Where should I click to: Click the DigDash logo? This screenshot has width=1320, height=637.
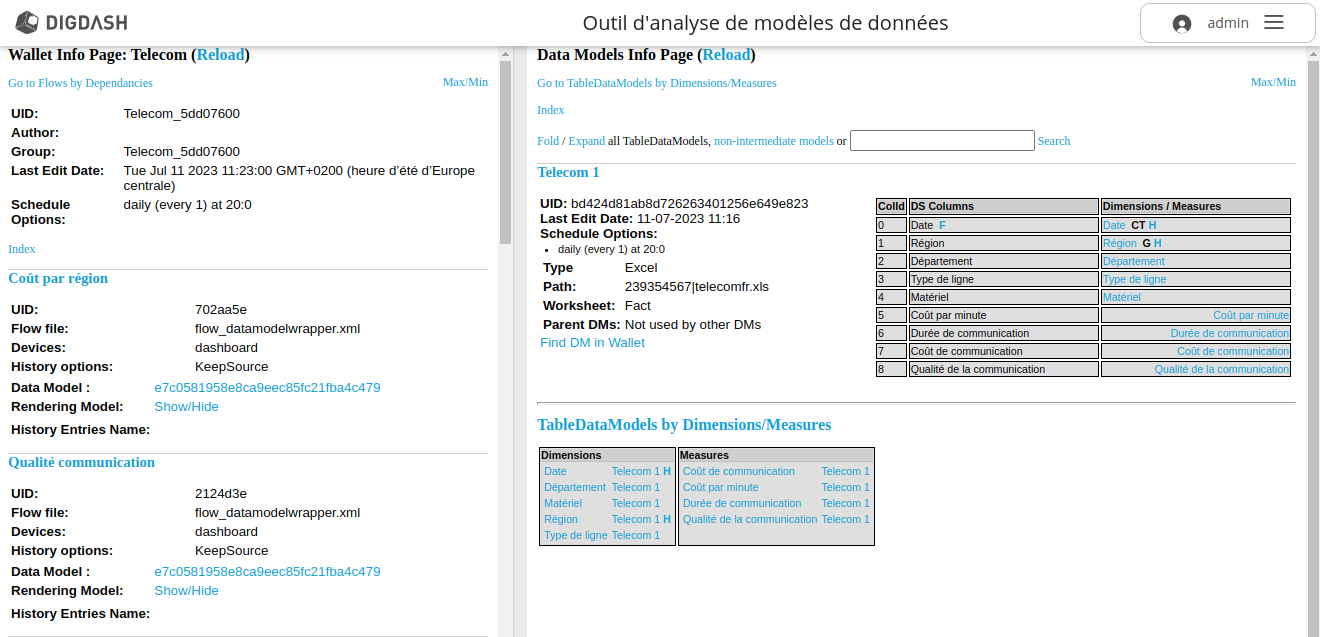click(x=68, y=22)
